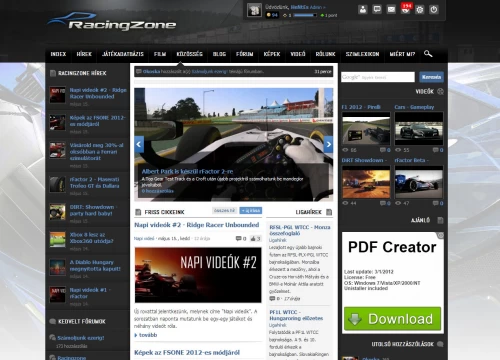Open the MIÉRT MI? menu item
Viewport: 500px width, 360px height.
(402, 54)
